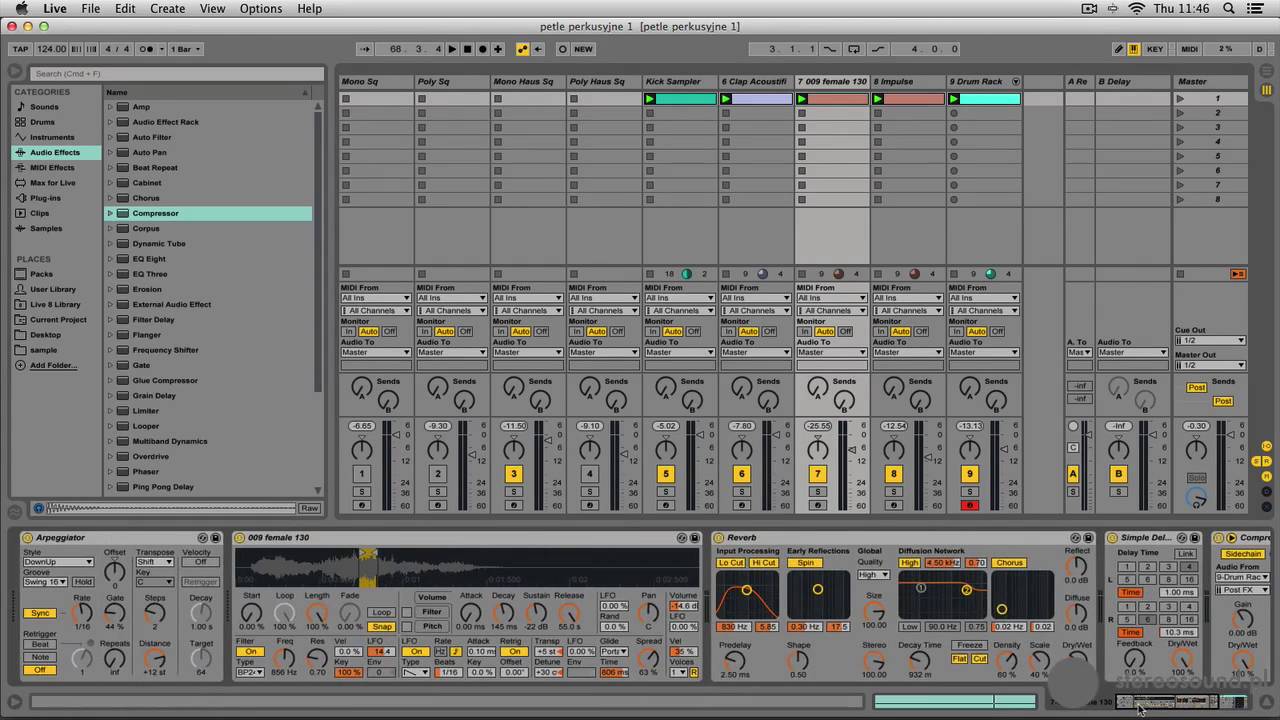Deactivate track 7 with its activator button
This screenshot has height=720, width=1280.
click(817, 474)
